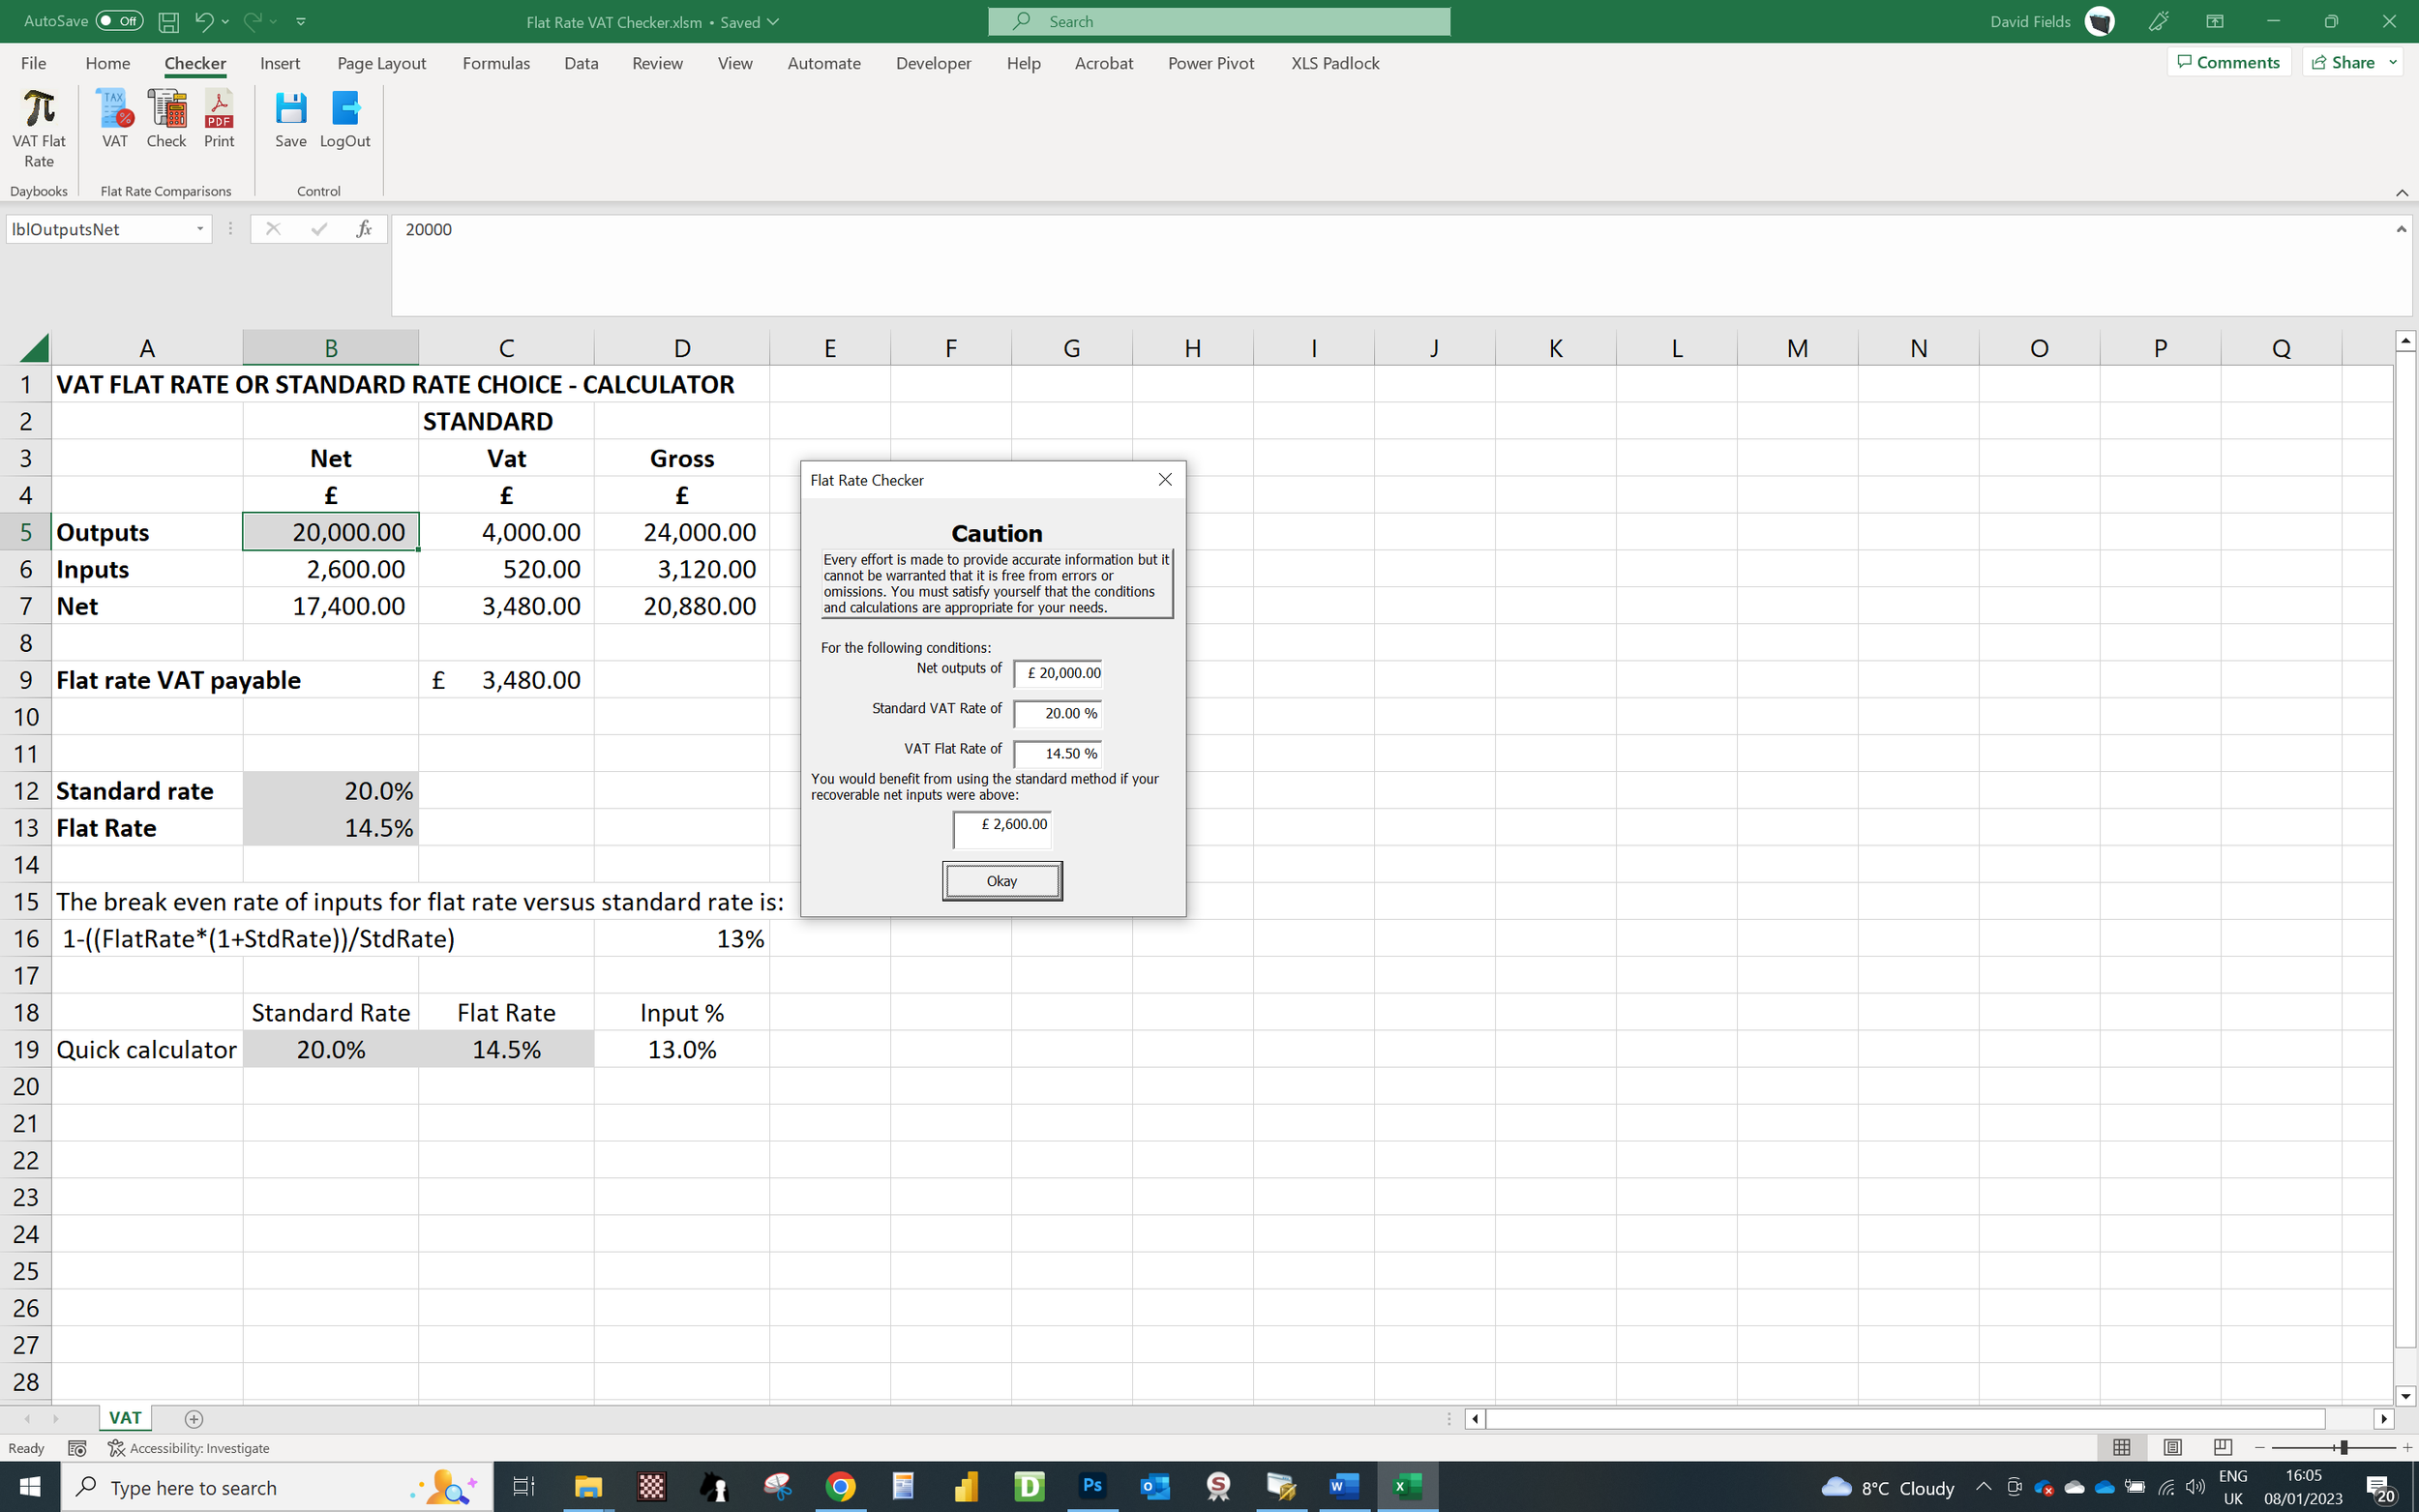2419x1512 pixels.
Task: Switch to the Formulas ribbon tab
Action: tap(496, 63)
